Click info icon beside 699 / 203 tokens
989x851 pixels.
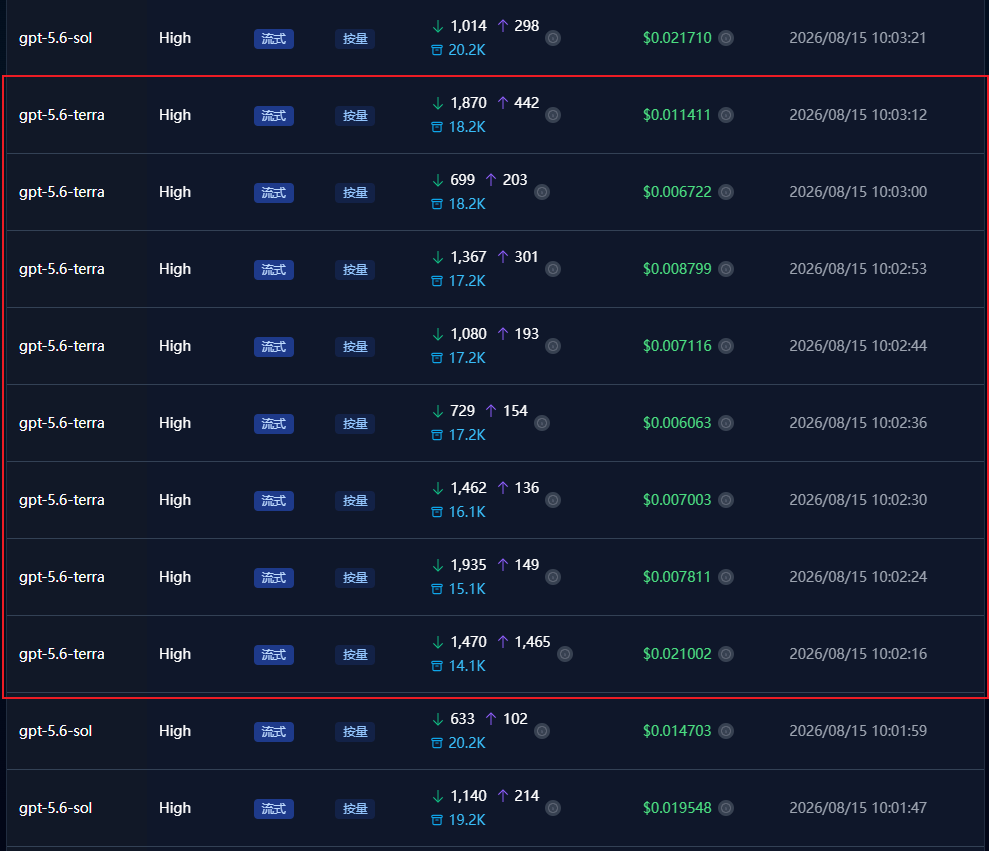542,192
